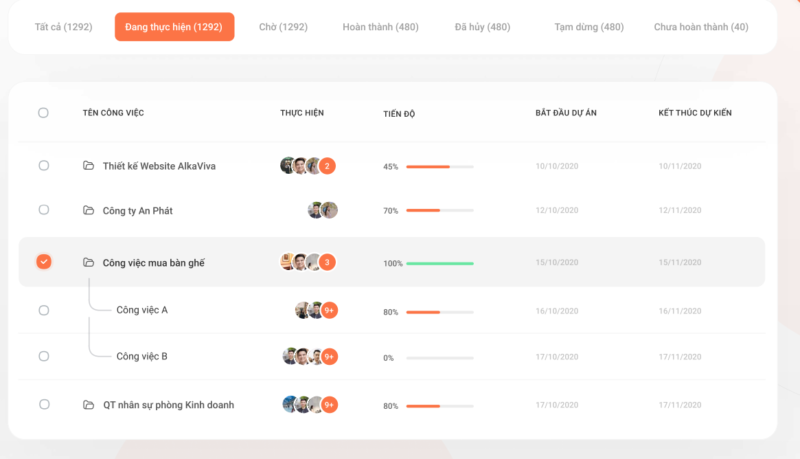Select the checkbox for Công việc B
This screenshot has width=800, height=459.
click(x=44, y=356)
